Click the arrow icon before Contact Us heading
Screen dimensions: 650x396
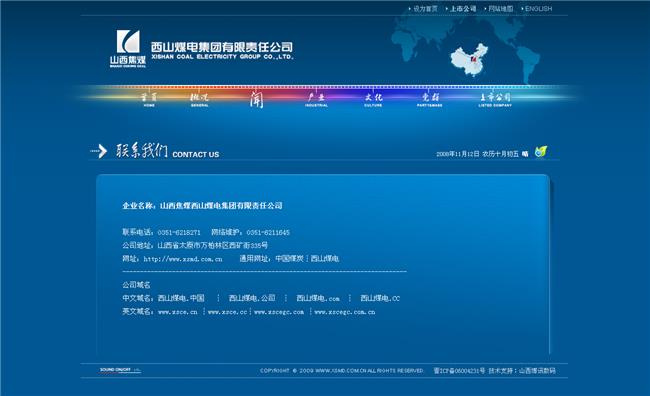point(99,151)
